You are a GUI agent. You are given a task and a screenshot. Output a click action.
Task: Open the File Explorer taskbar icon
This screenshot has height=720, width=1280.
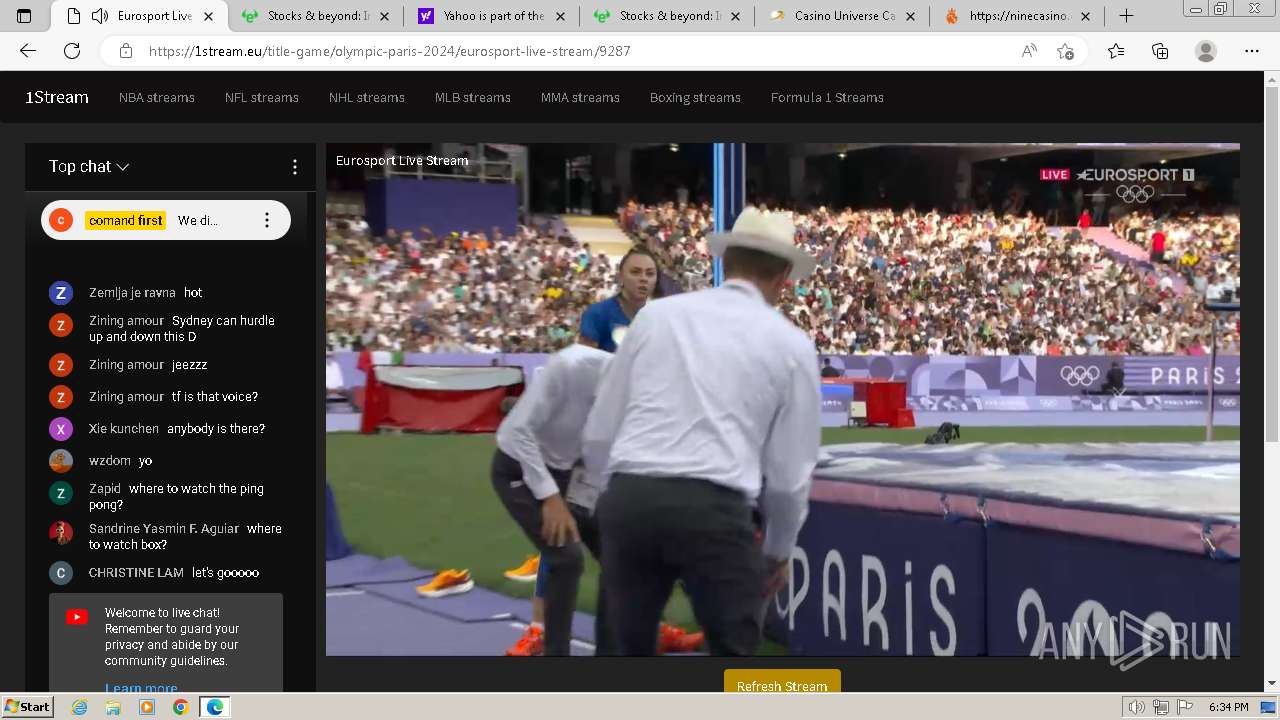[x=113, y=707]
